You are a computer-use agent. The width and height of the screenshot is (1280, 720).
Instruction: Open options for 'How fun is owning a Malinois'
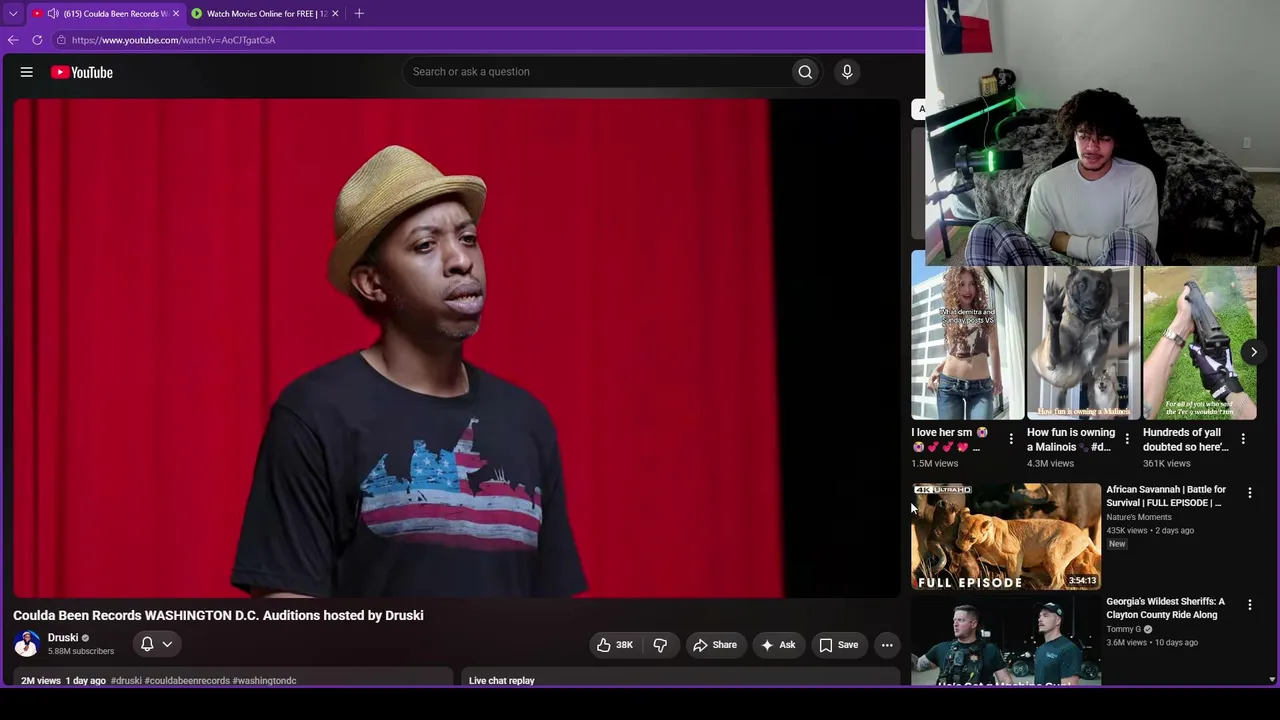coord(1127,439)
